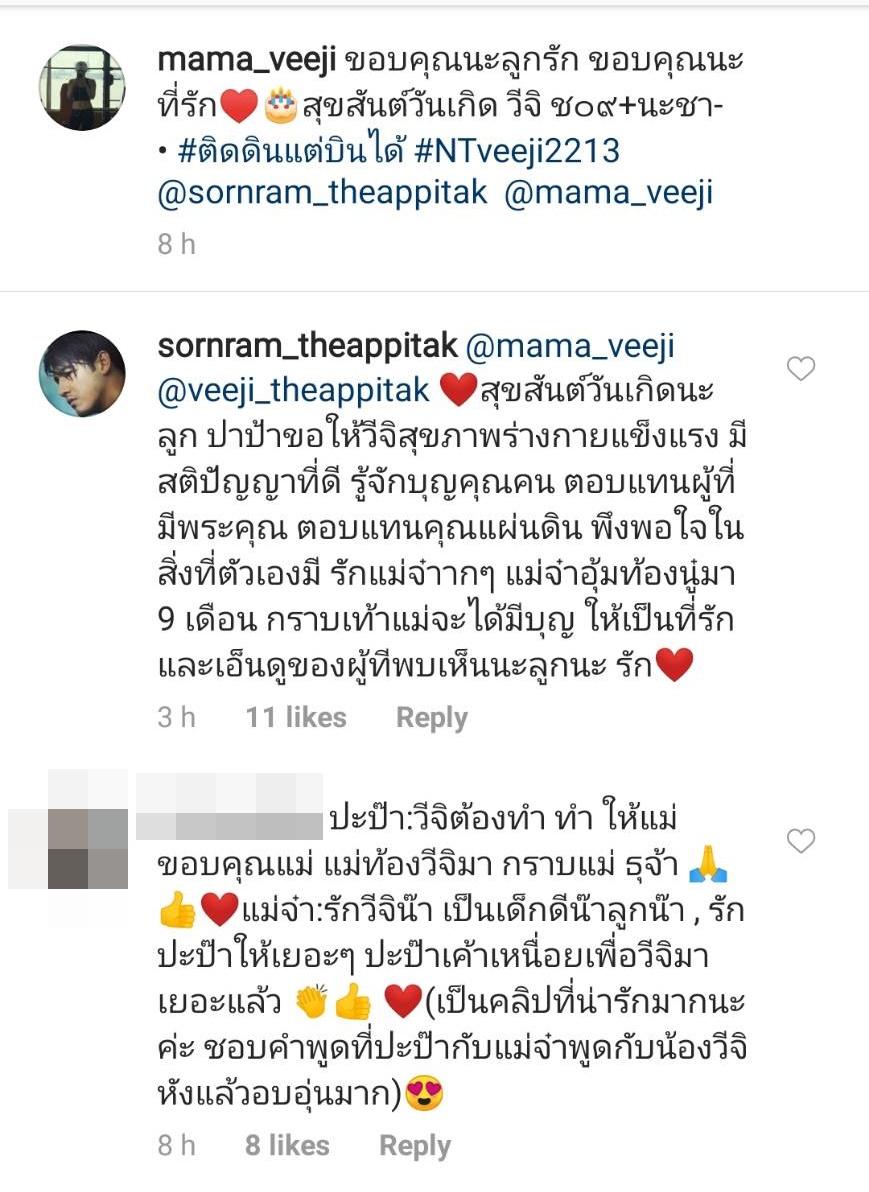
Task: Open sornram_theappitak profile picture
Action: tap(82, 373)
